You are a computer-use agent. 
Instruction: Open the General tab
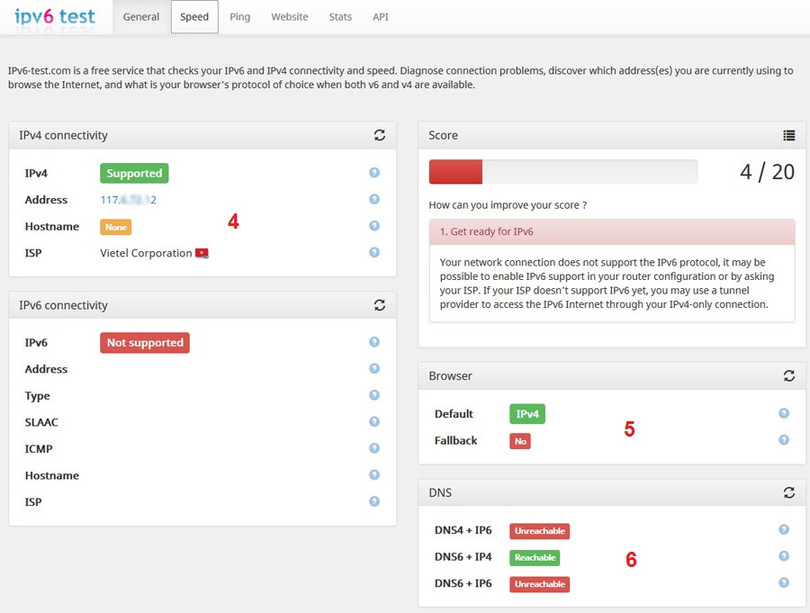tap(141, 17)
